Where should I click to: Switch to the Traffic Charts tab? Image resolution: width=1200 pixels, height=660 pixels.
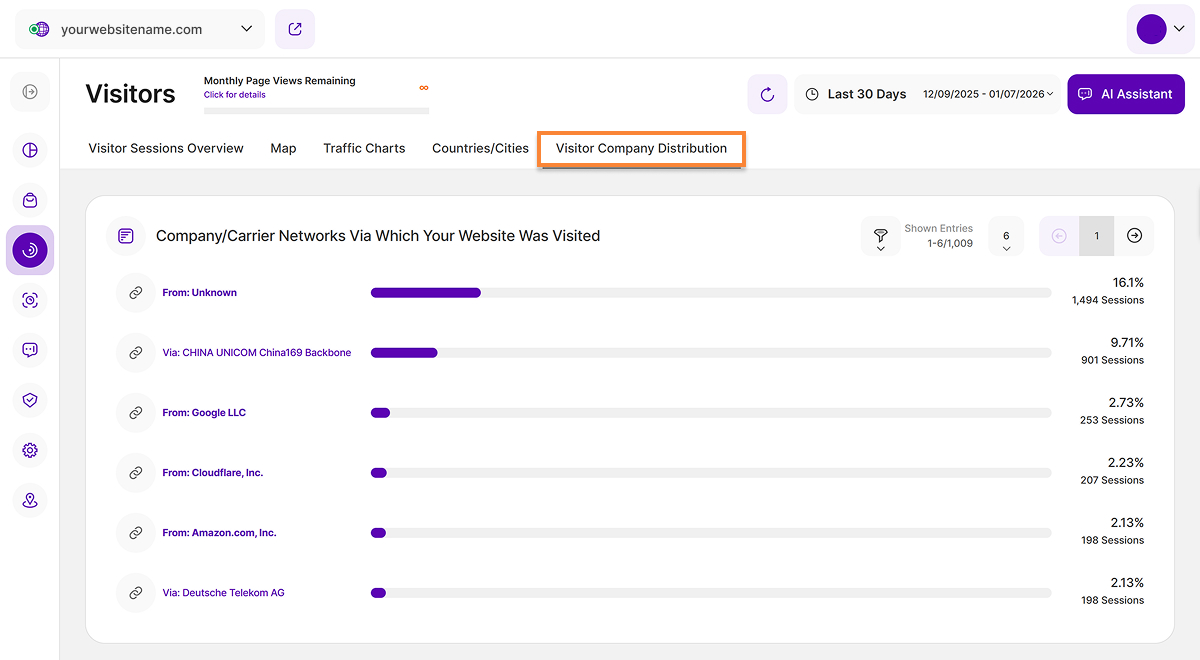tap(364, 148)
